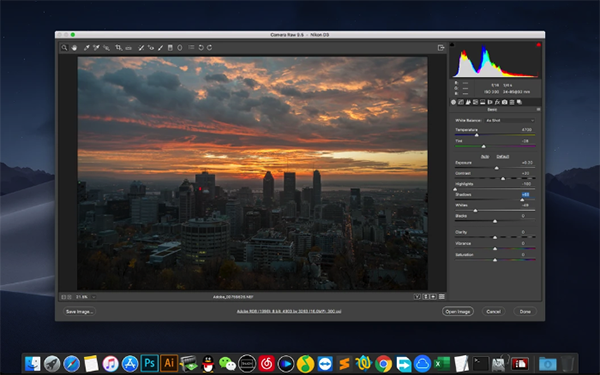600x375 pixels.
Task: Click the sunset city preview image
Action: [253, 173]
